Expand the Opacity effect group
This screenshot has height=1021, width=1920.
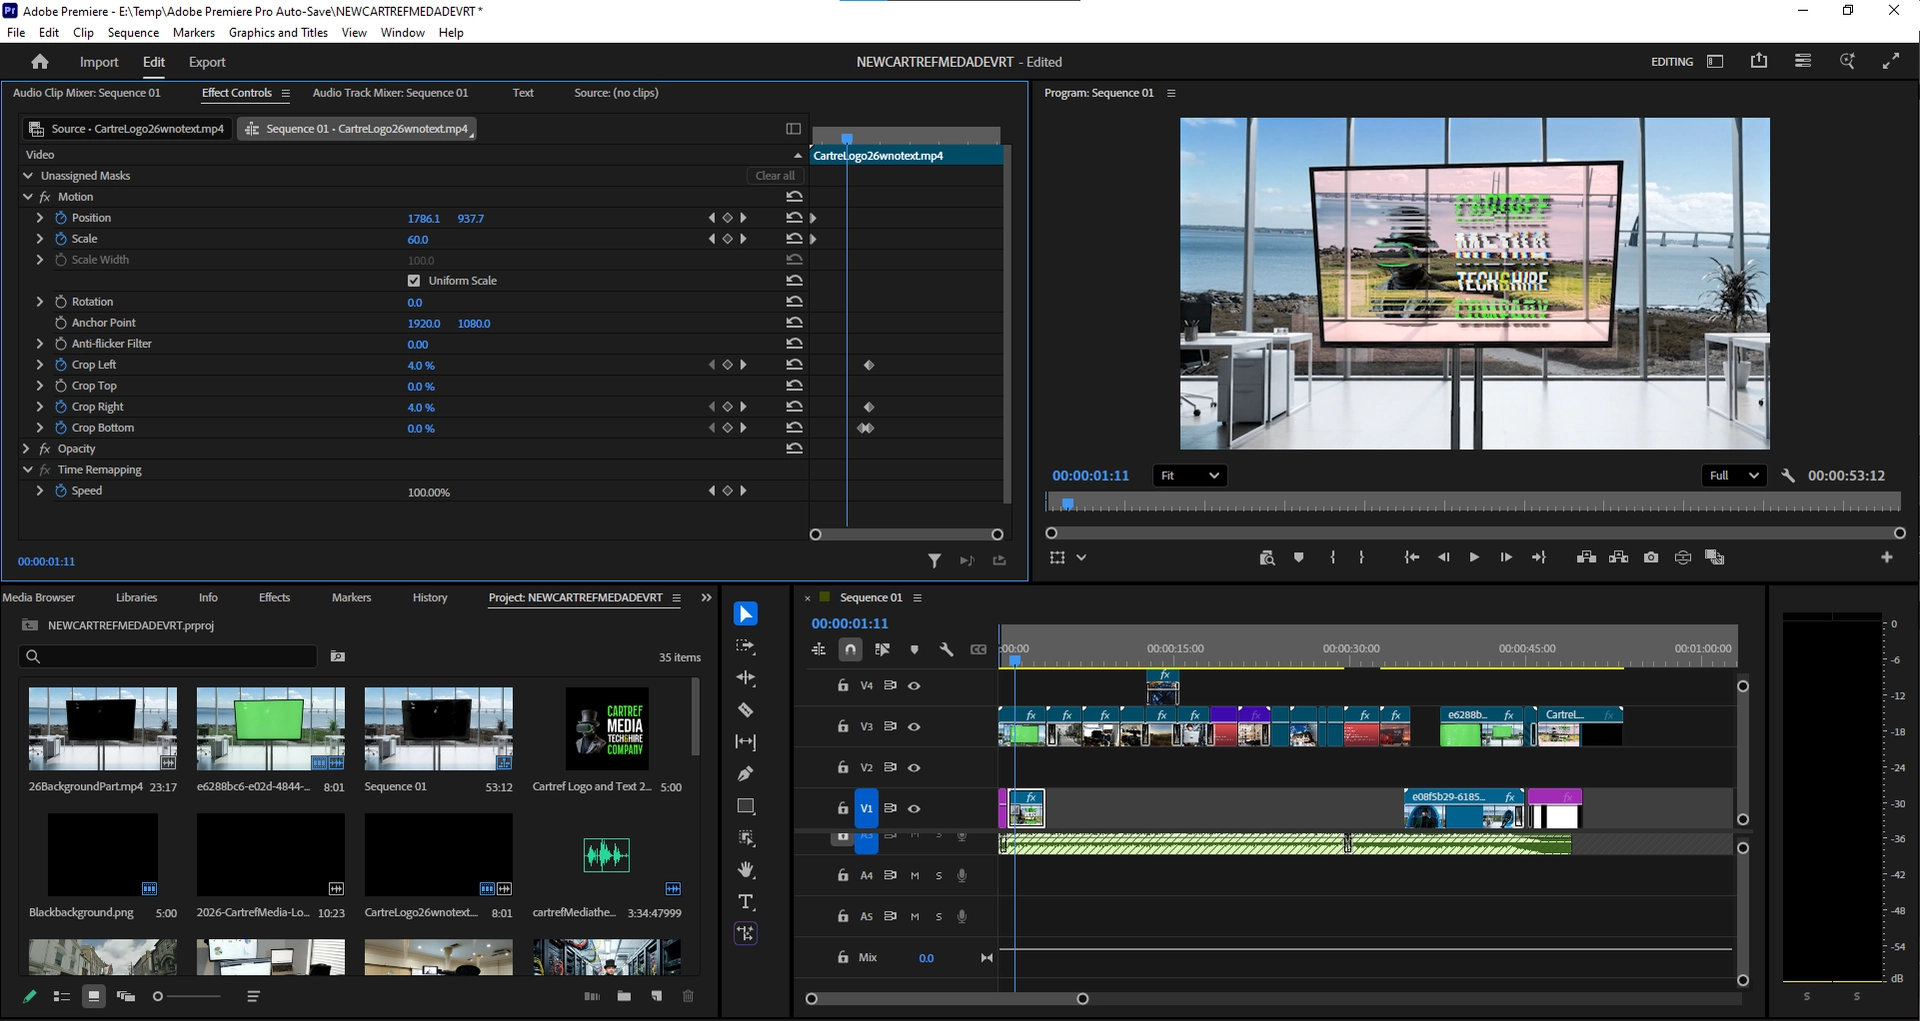click(x=28, y=449)
